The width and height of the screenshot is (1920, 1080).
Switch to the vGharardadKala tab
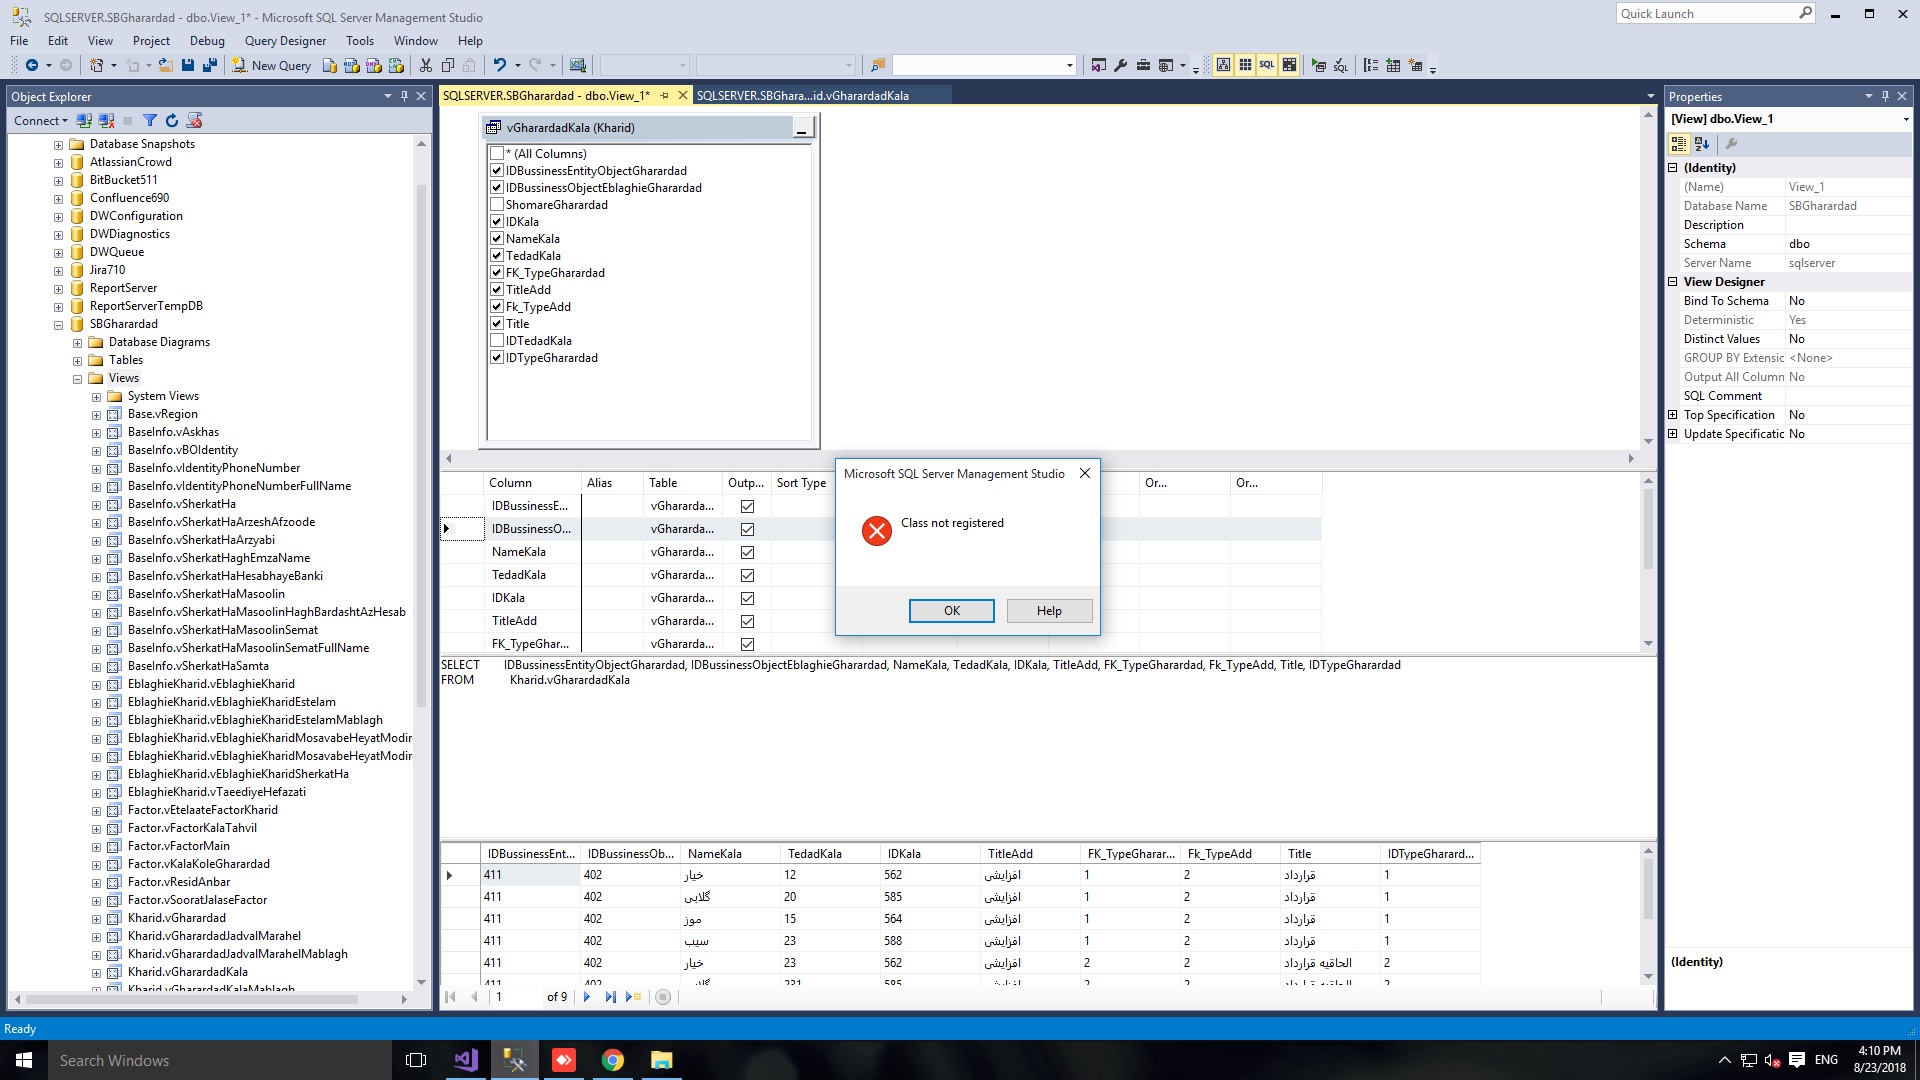(802, 96)
